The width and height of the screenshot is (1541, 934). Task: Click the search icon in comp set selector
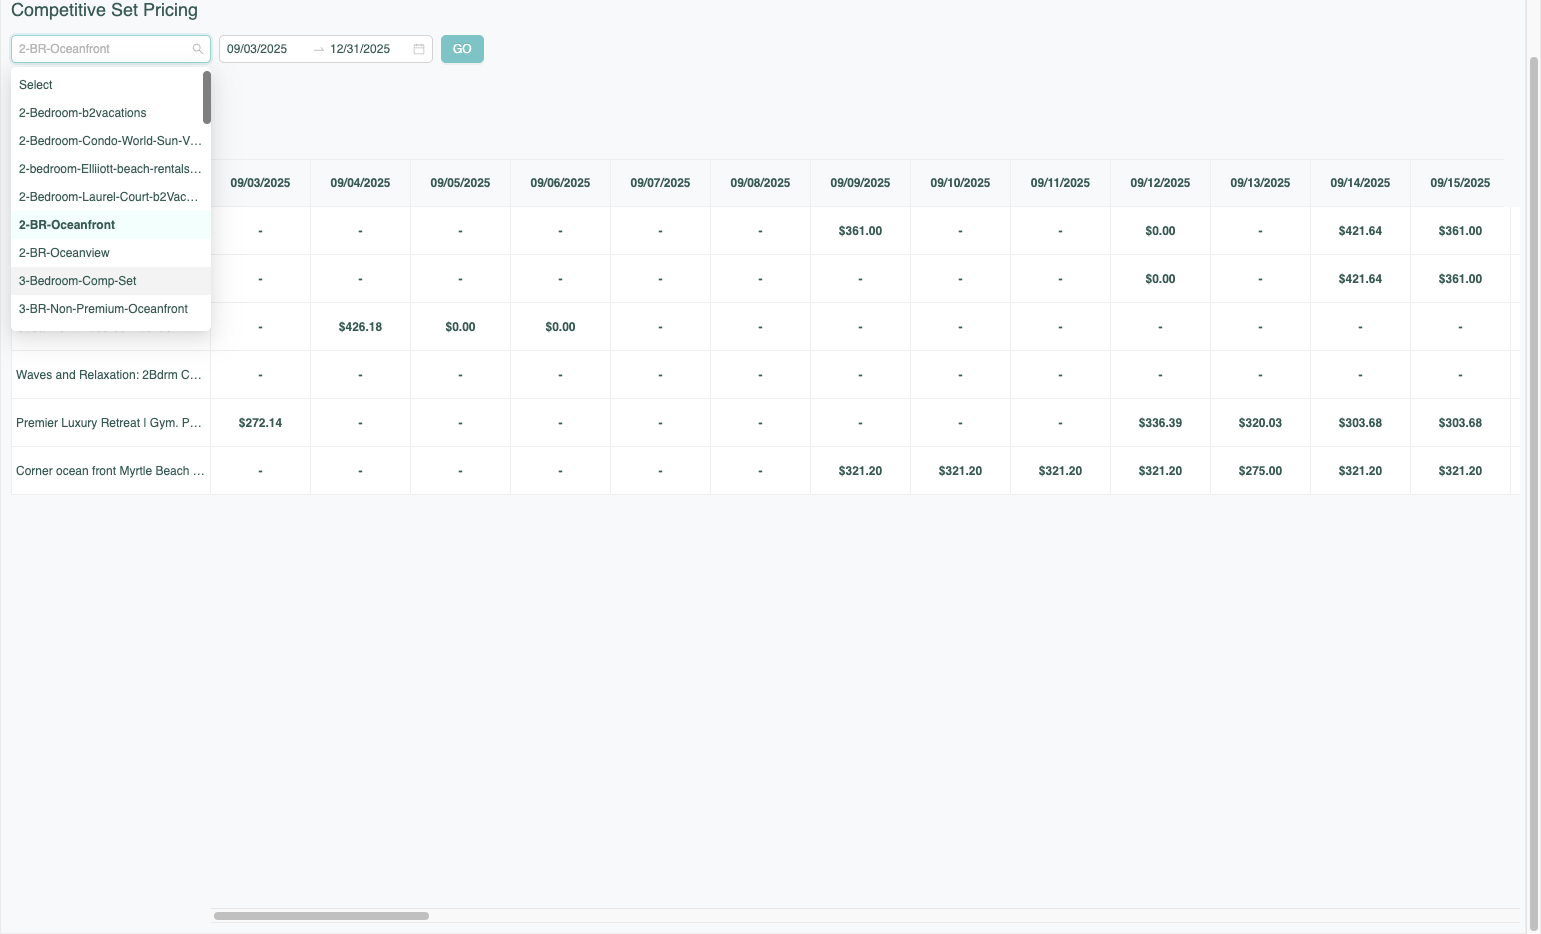(198, 49)
